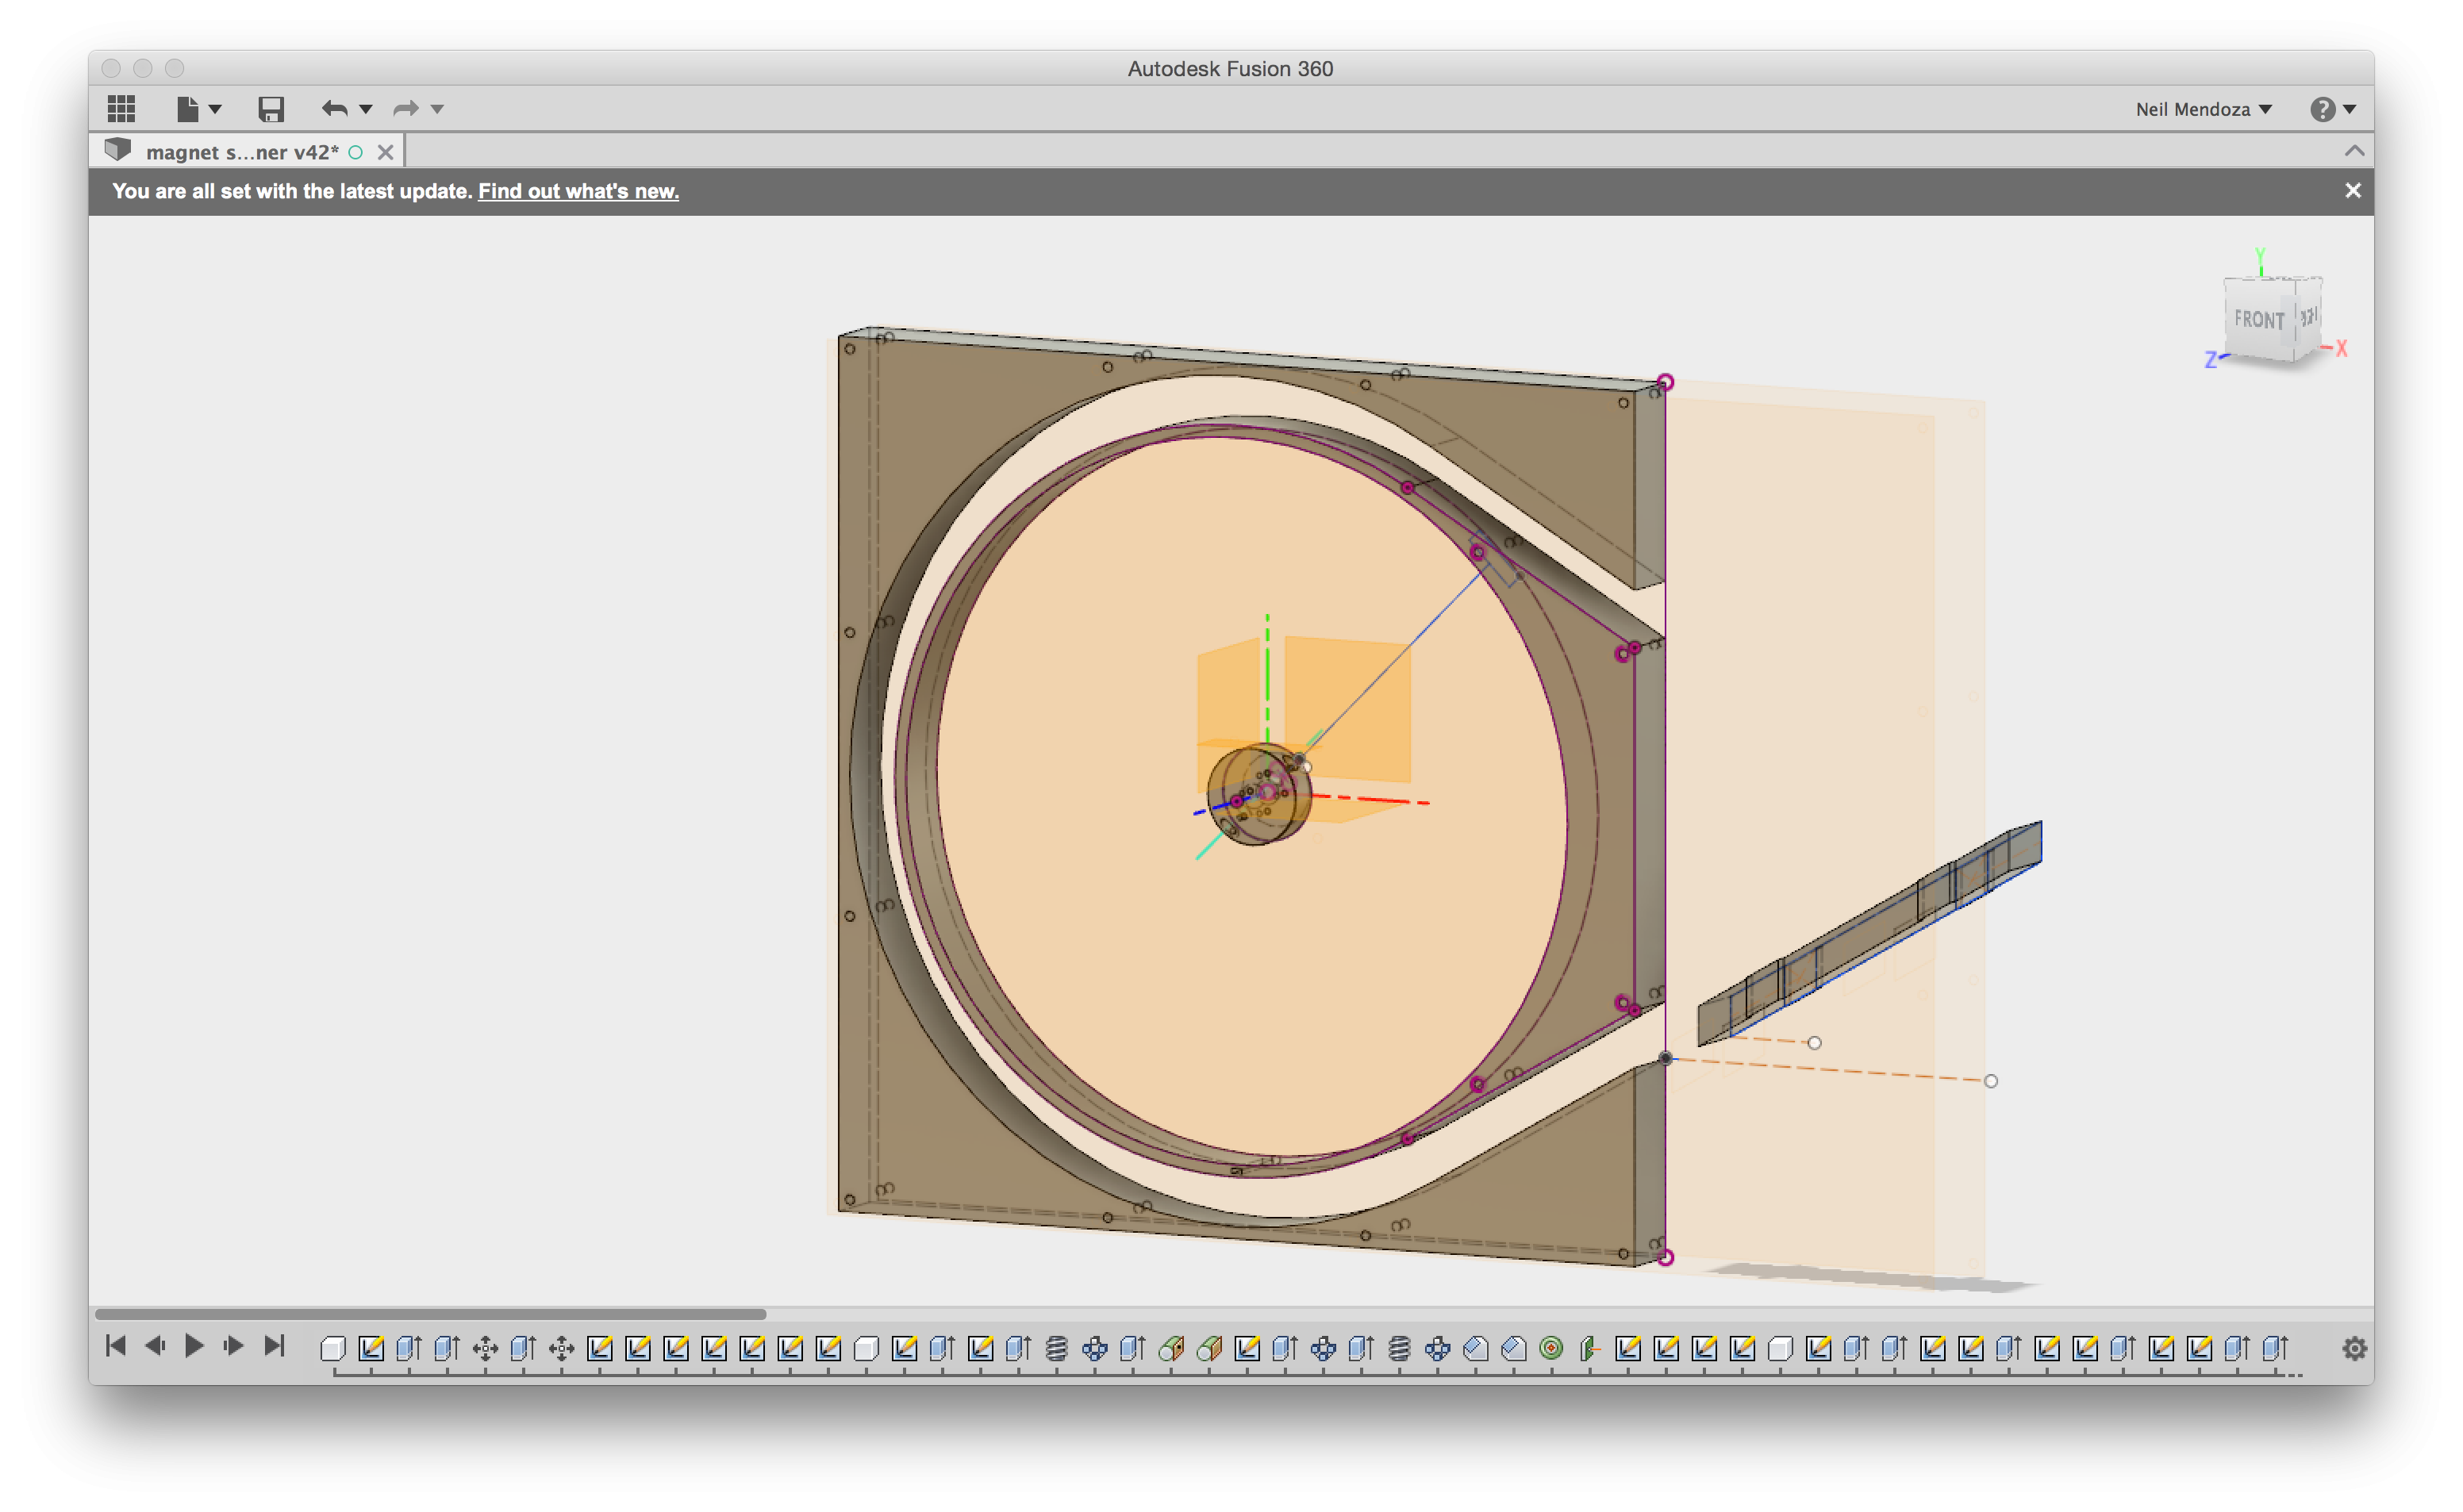Open the redo history dropdown arrow
This screenshot has width=2463, height=1512.
click(437, 109)
